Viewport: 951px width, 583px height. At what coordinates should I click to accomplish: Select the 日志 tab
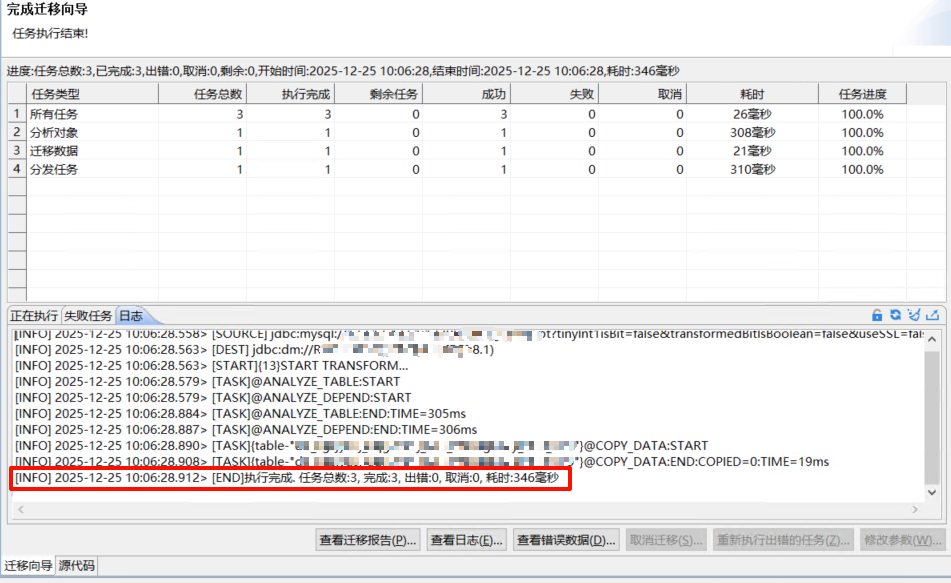pos(131,316)
